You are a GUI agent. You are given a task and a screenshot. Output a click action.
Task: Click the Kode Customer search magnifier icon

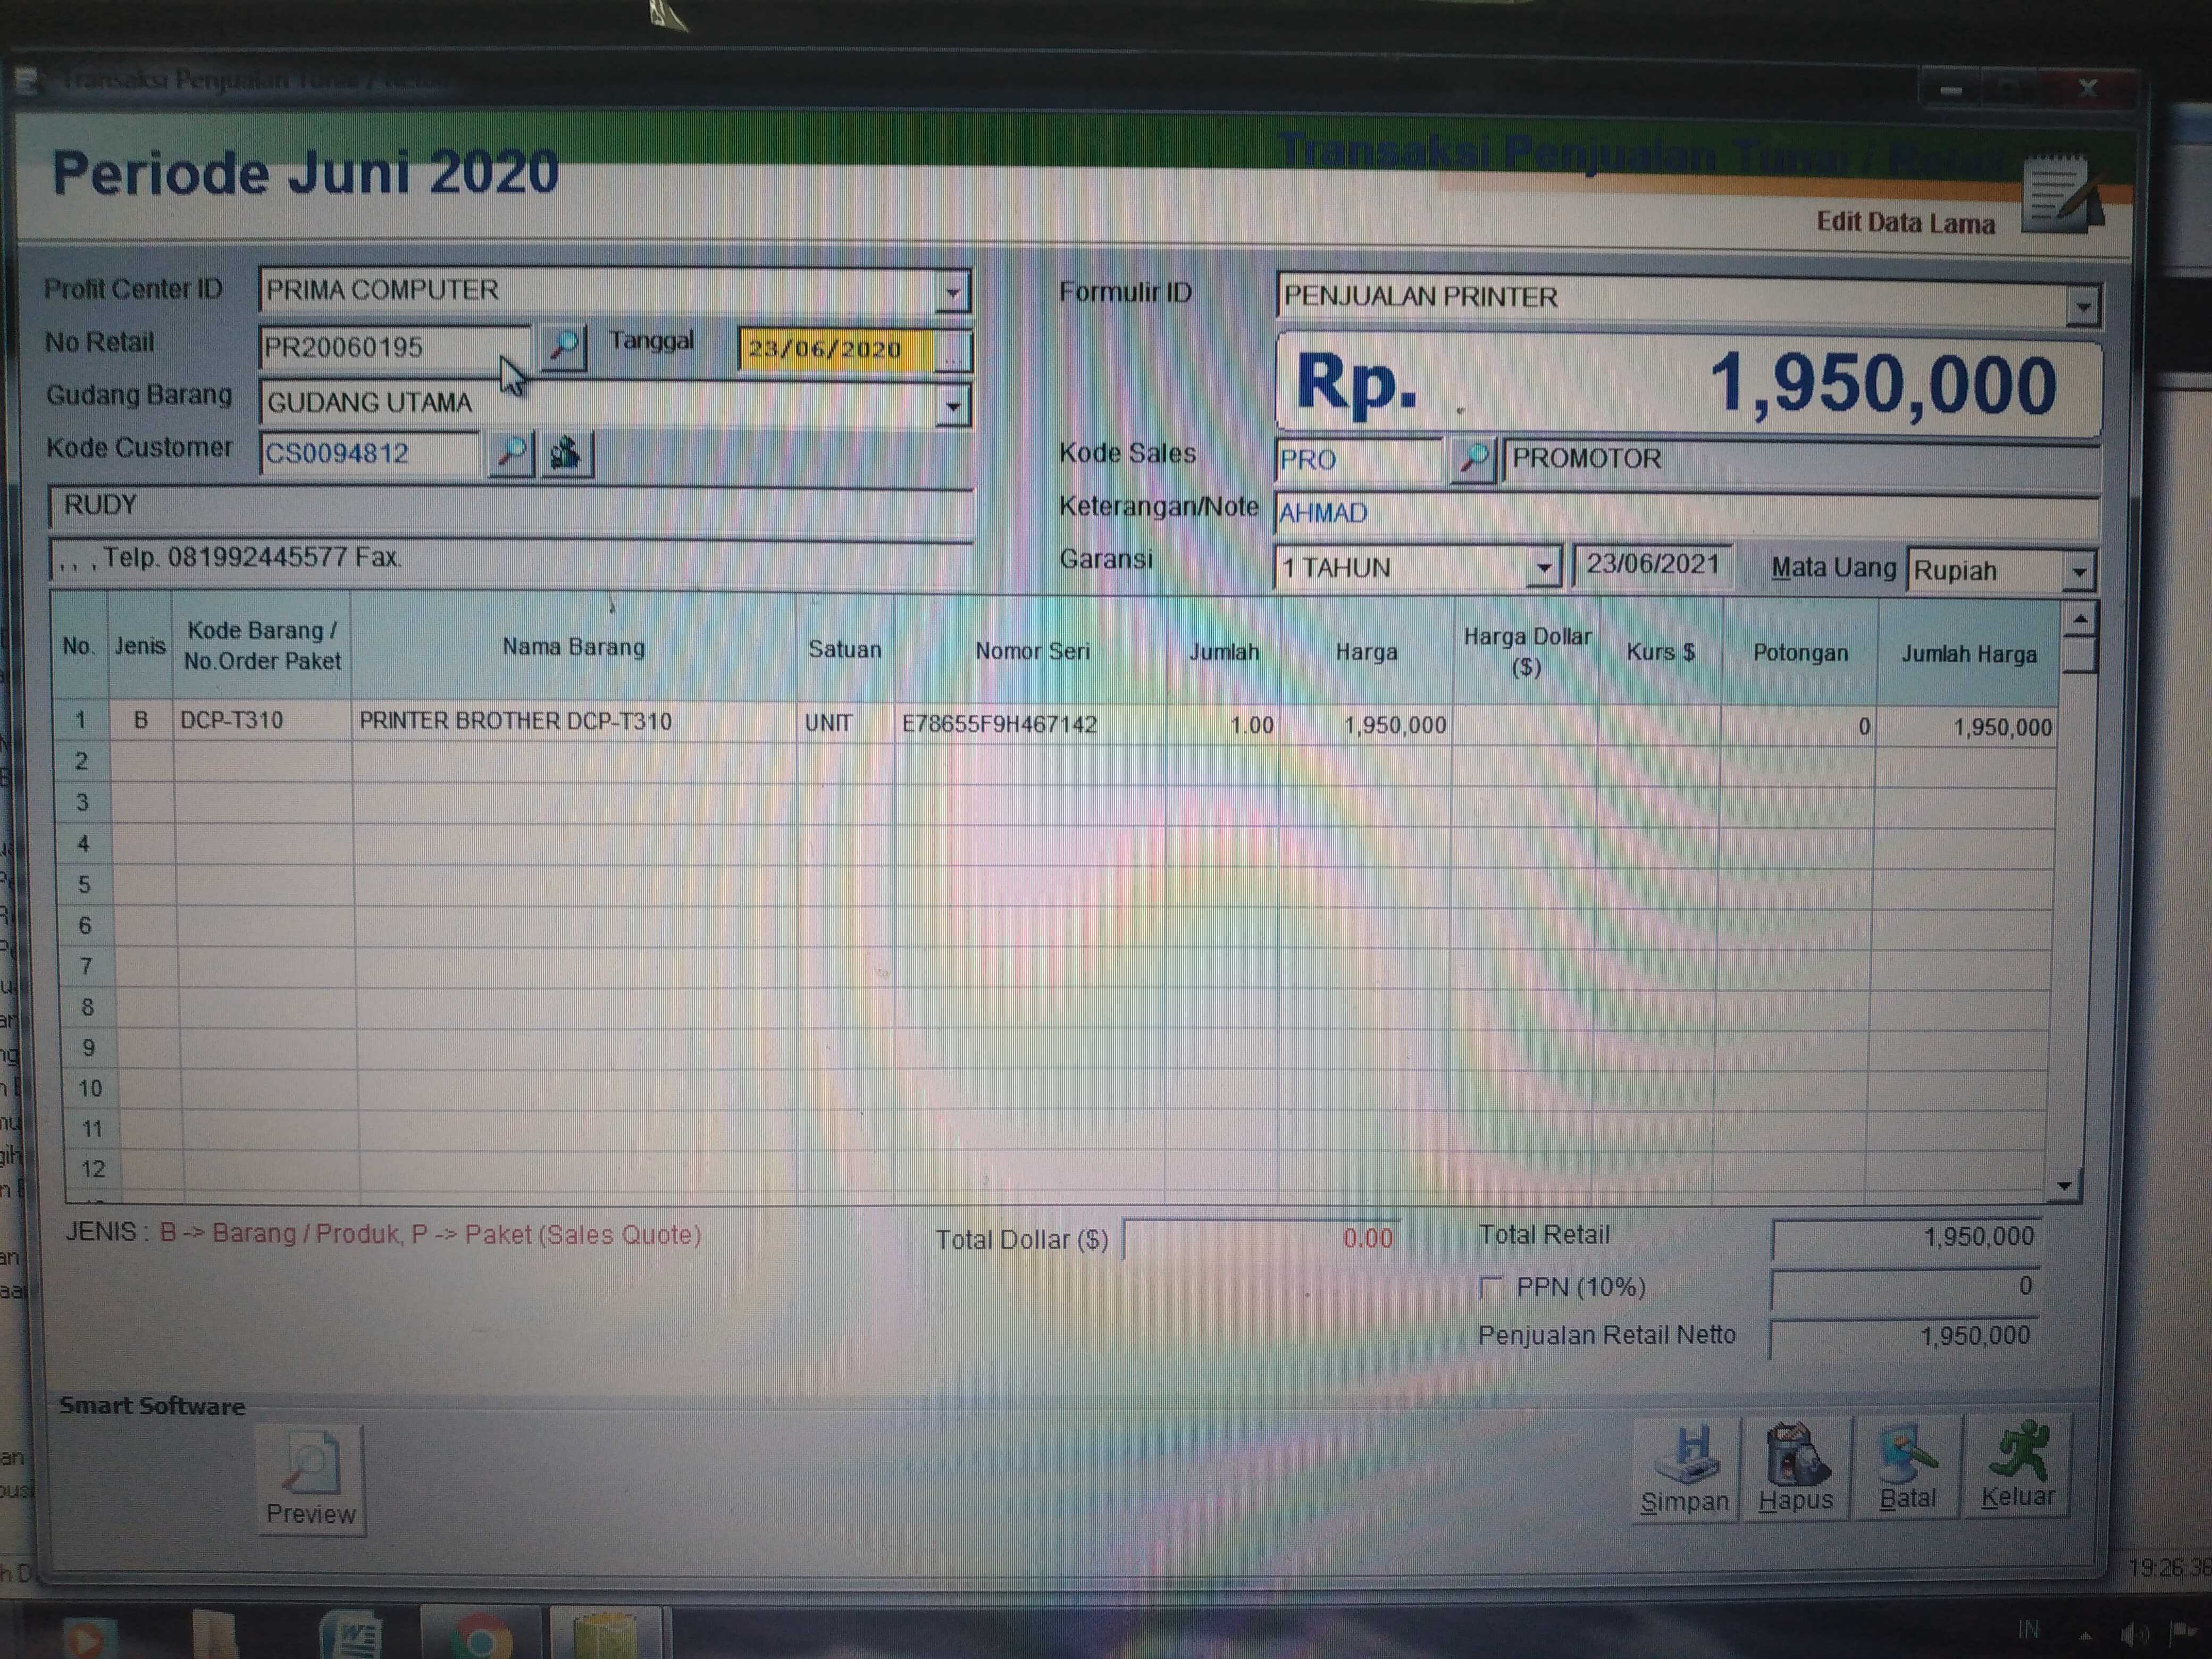point(511,453)
